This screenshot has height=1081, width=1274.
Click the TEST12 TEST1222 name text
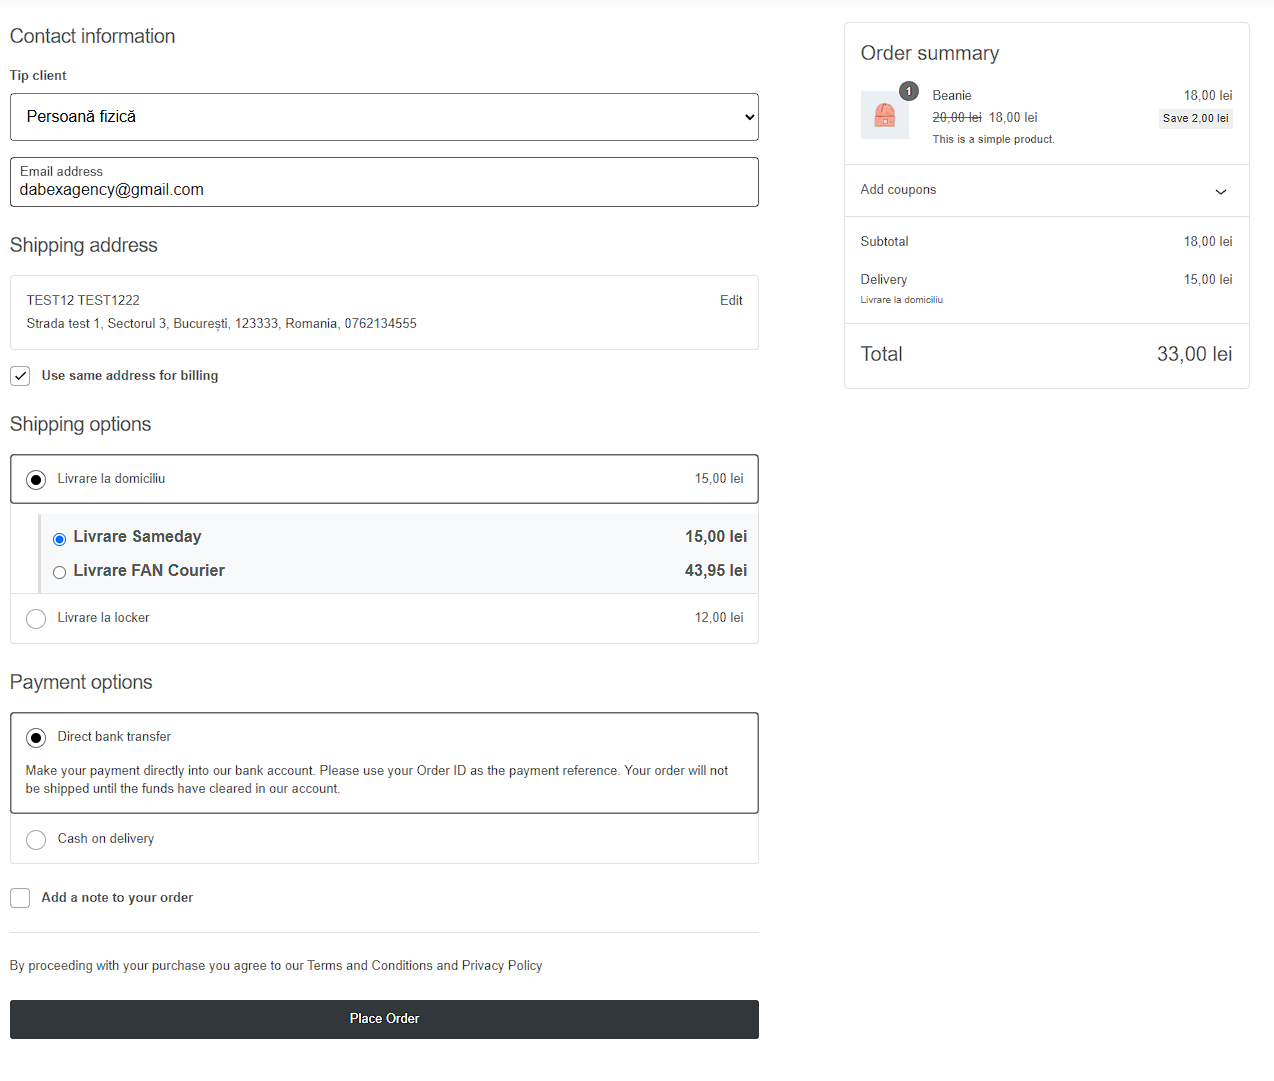[83, 300]
